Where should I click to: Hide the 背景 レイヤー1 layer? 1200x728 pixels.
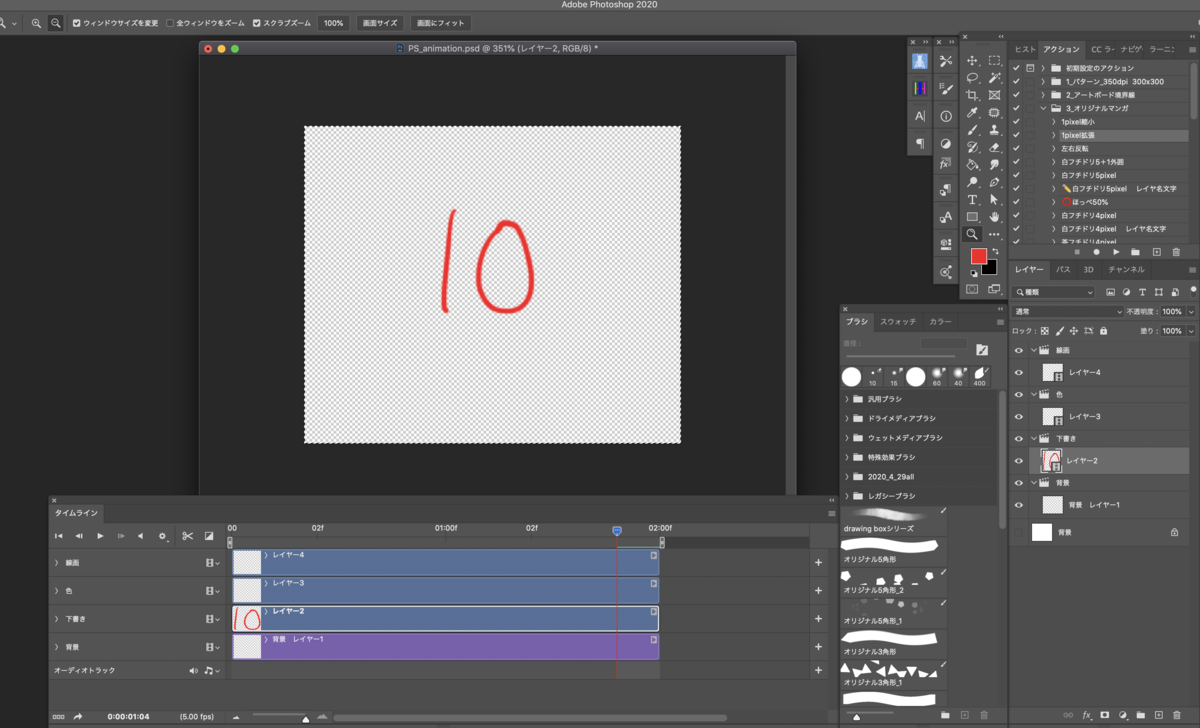(1019, 505)
